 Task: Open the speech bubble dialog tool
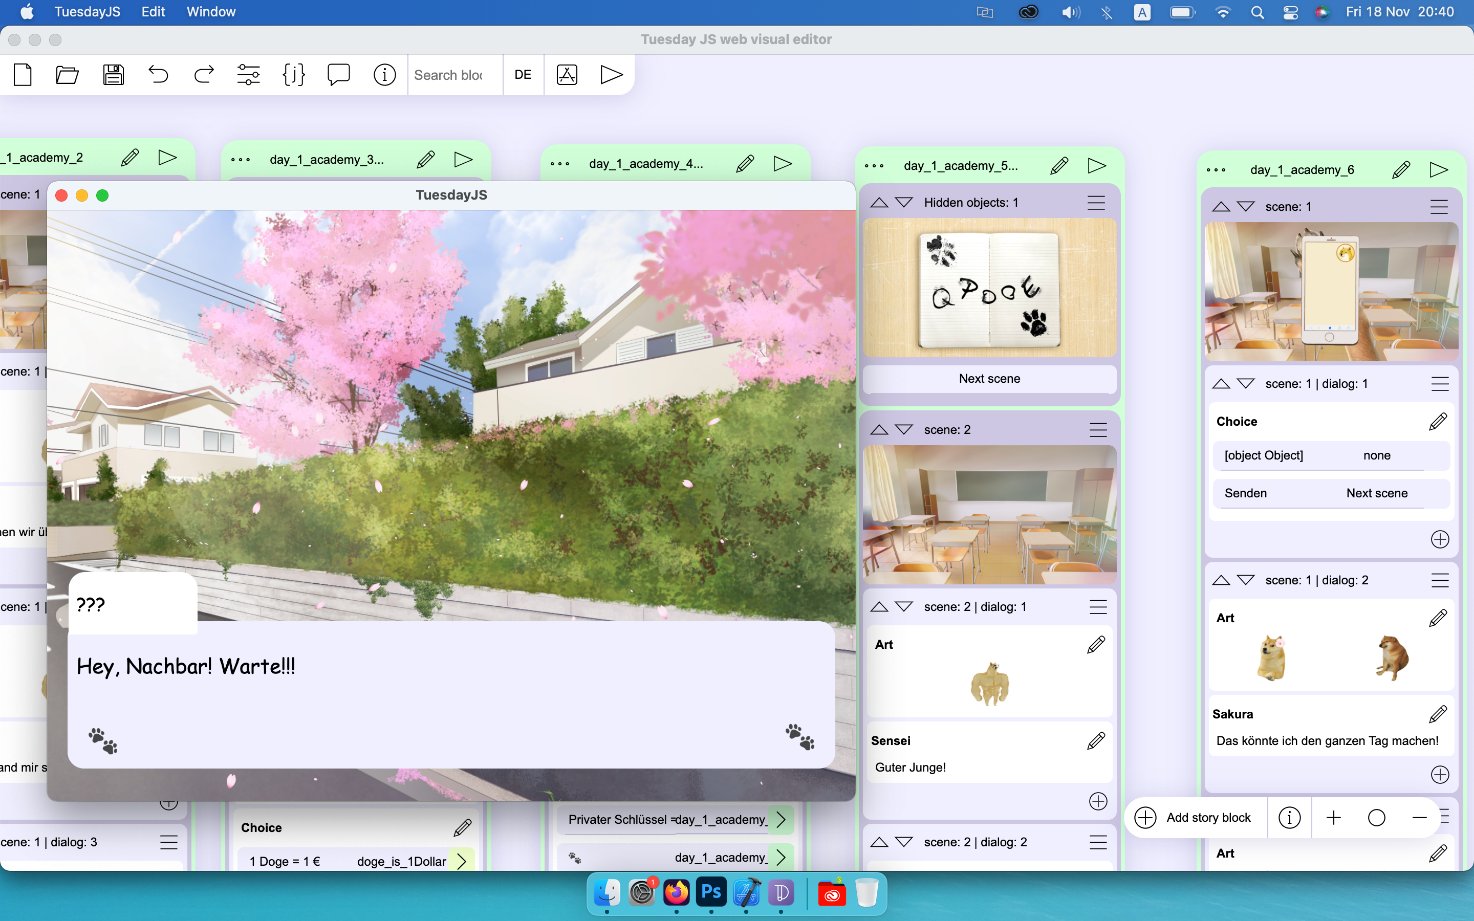tap(339, 75)
